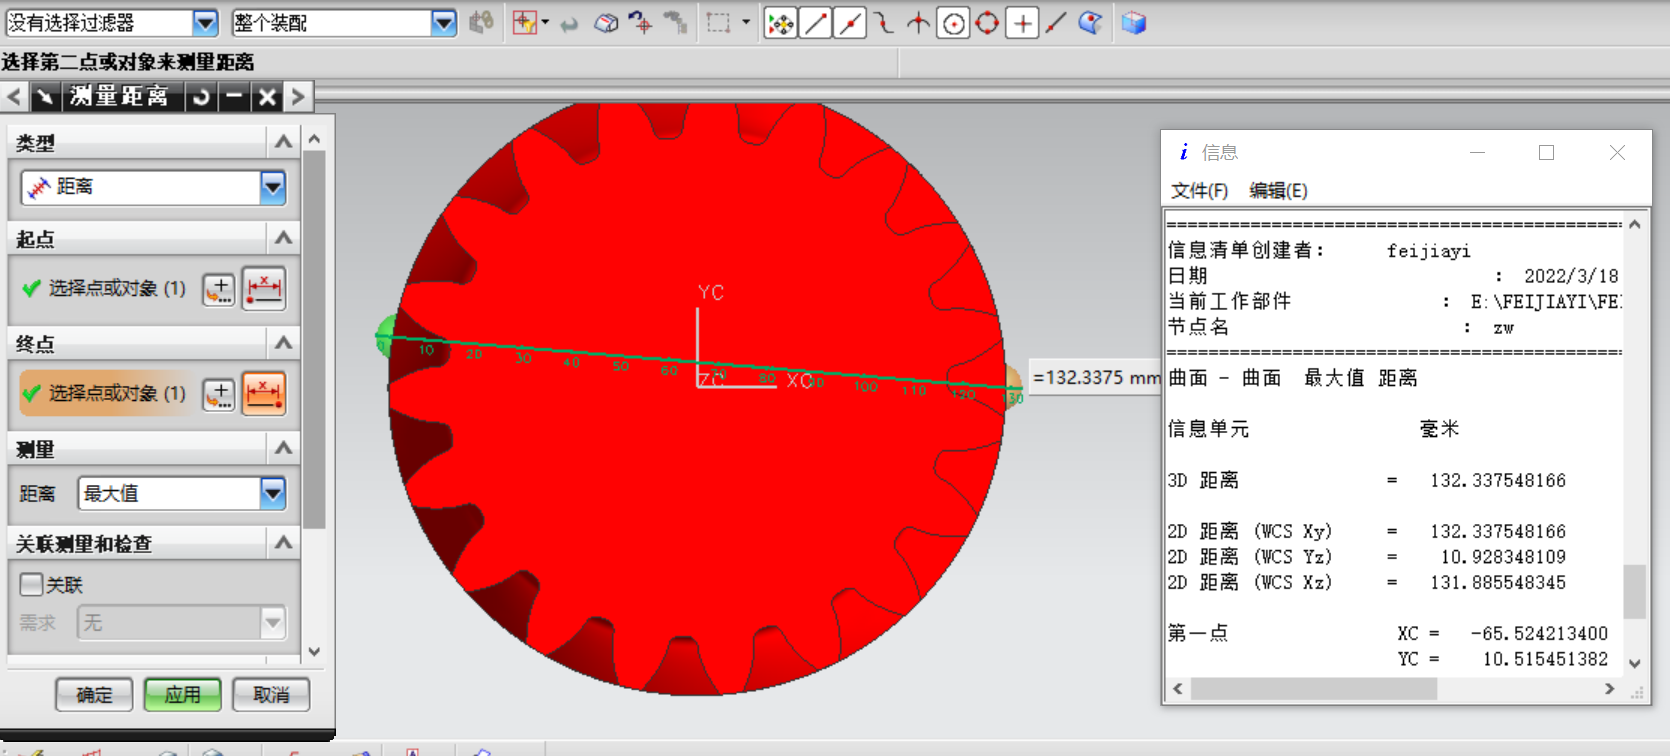Click the 确定 button
This screenshot has width=1670, height=756.
[94, 694]
